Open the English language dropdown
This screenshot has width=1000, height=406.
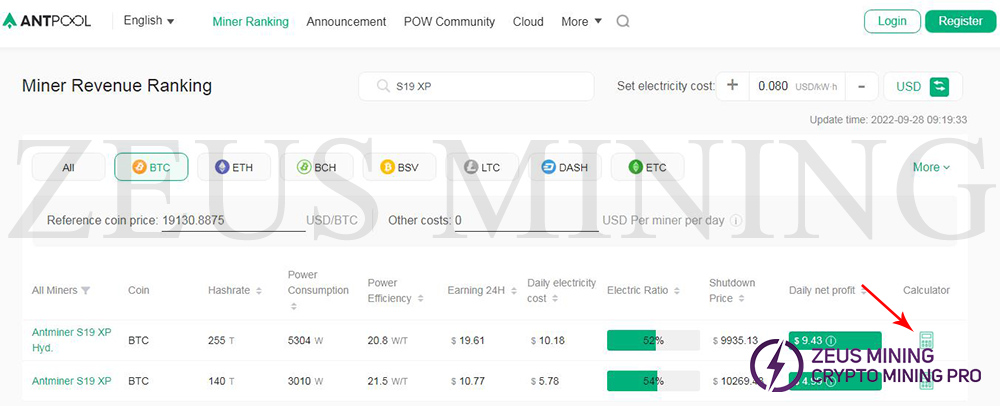point(148,21)
